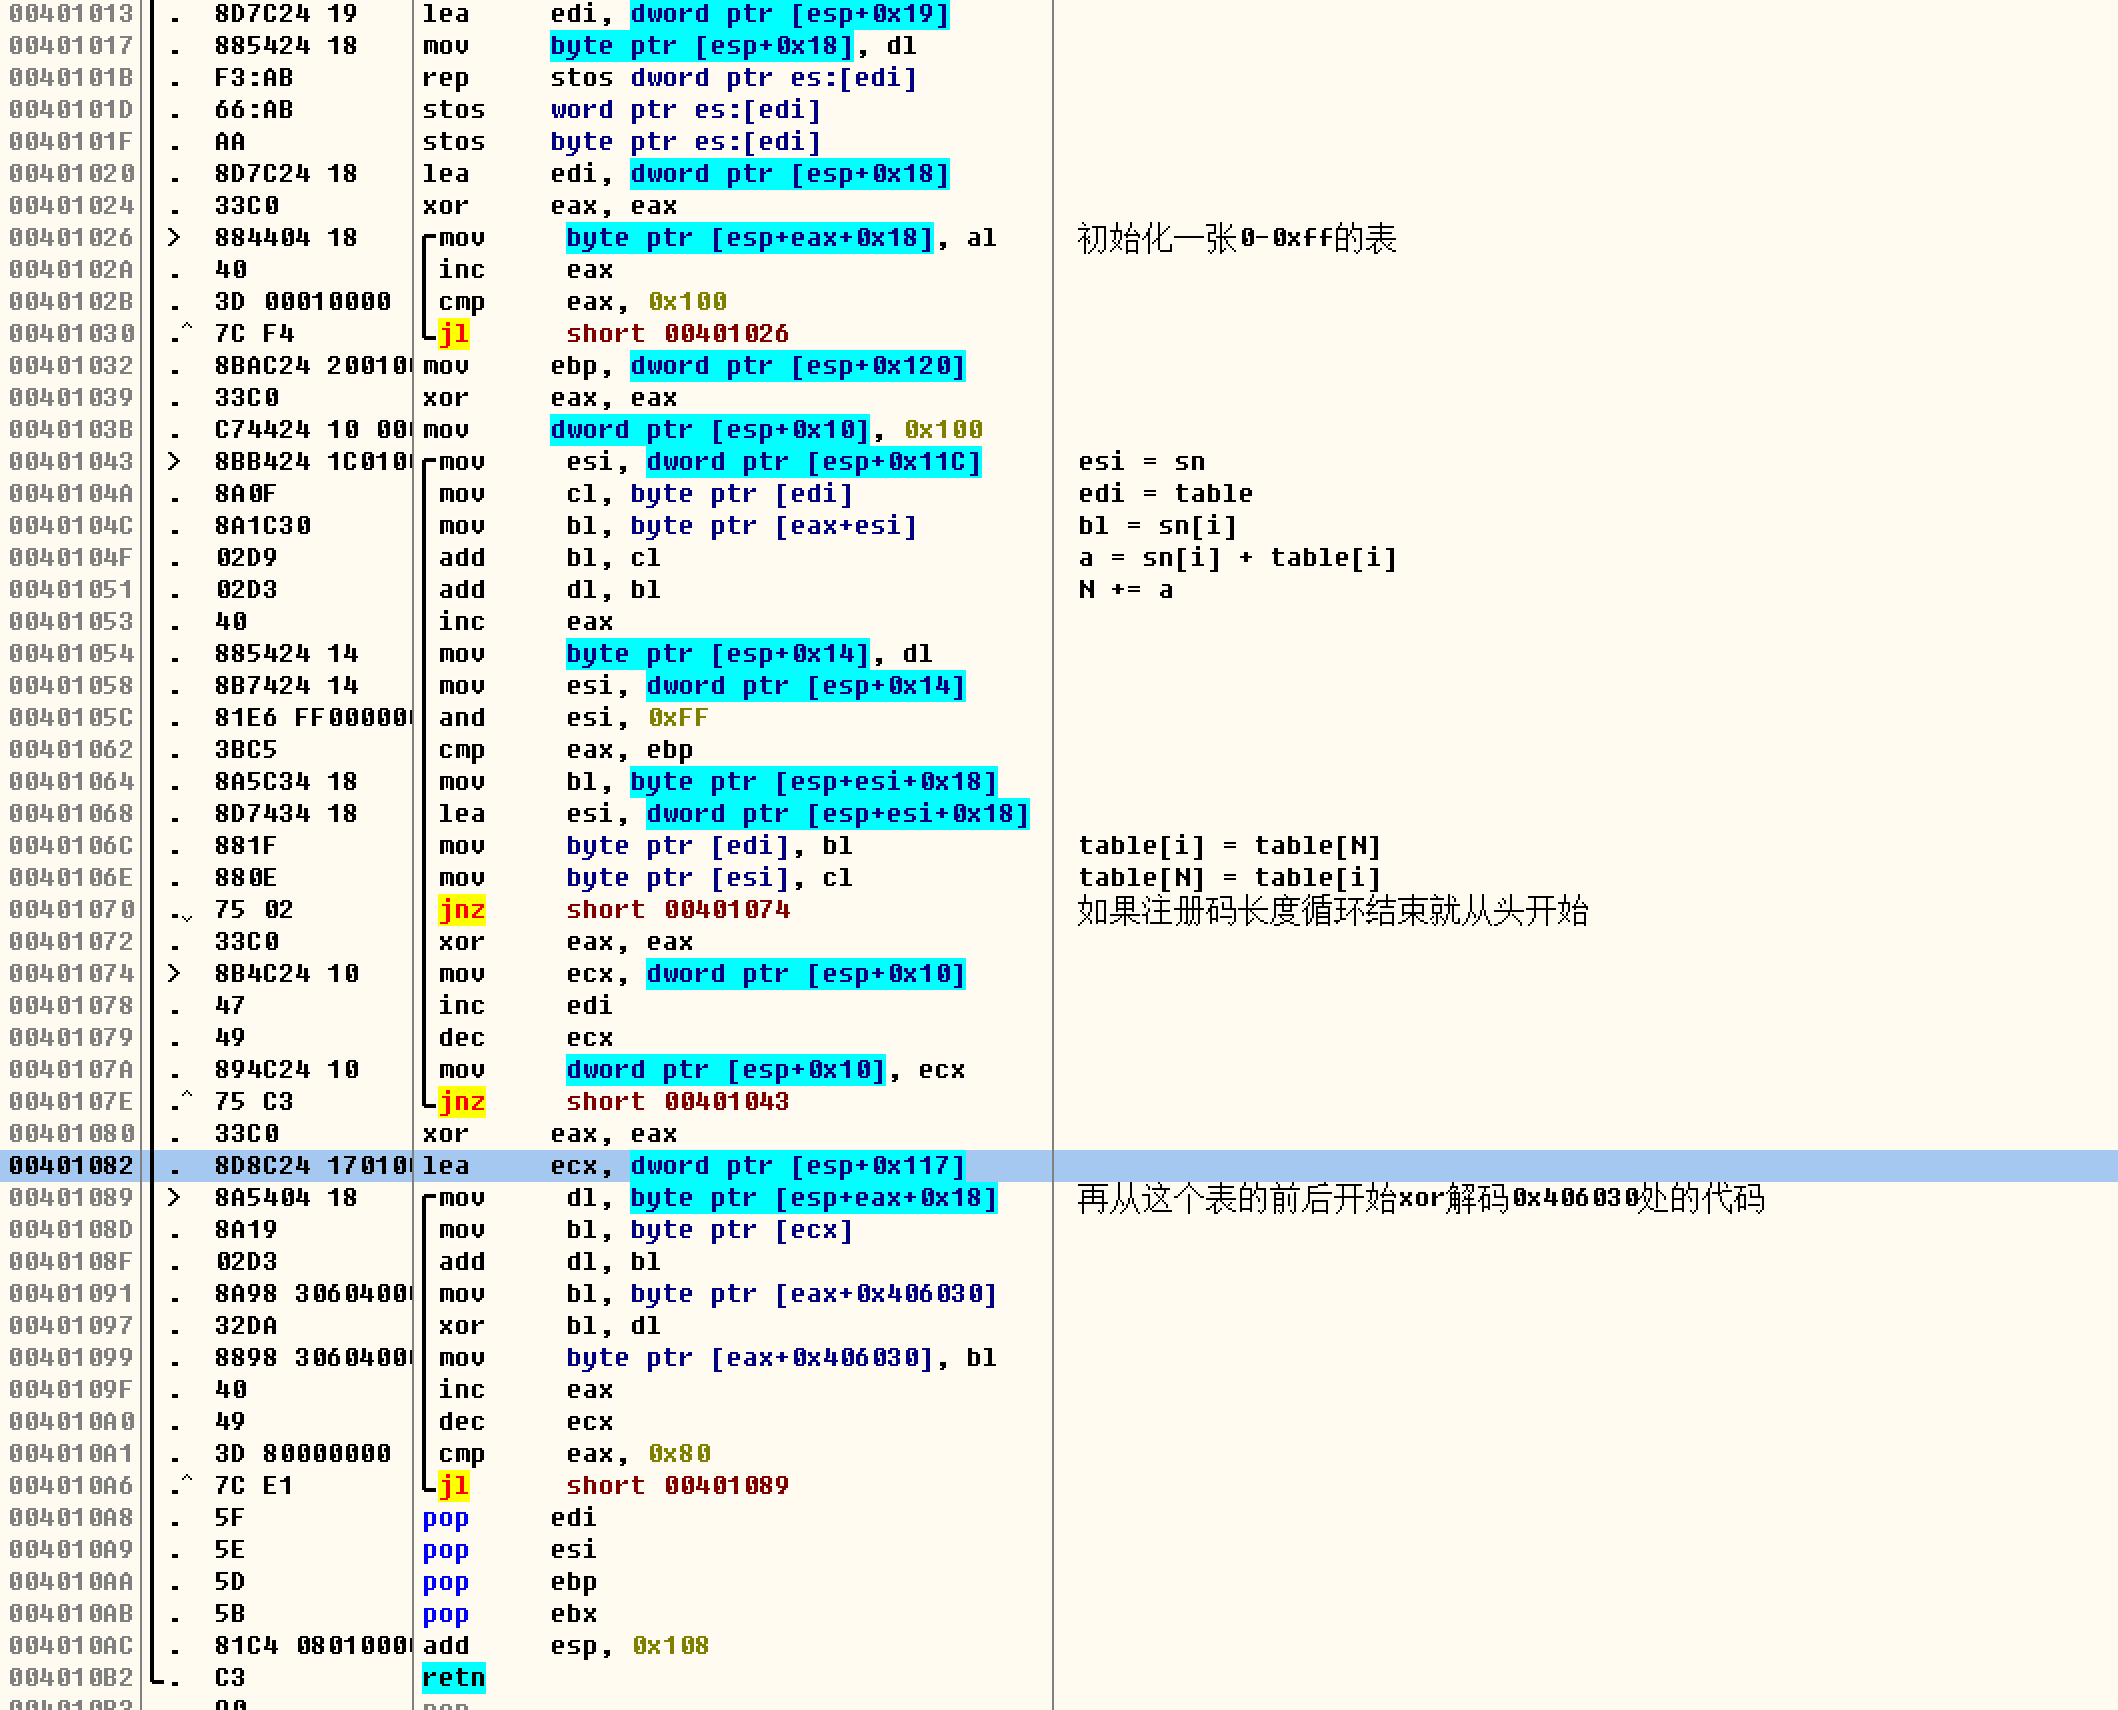The image size is (2118, 1710).
Task: Click the hex bytes F3:AB
Action: point(253,77)
